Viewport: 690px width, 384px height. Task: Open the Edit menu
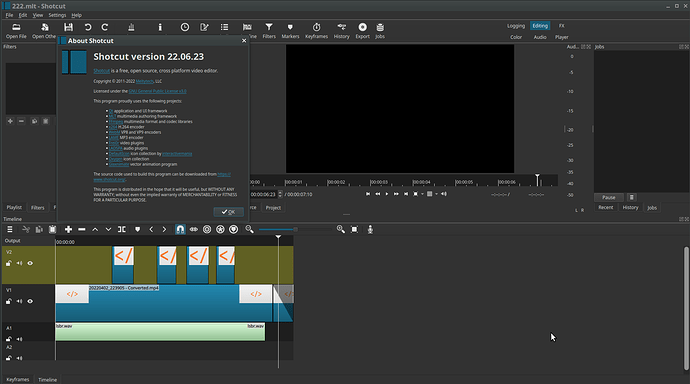coord(23,15)
